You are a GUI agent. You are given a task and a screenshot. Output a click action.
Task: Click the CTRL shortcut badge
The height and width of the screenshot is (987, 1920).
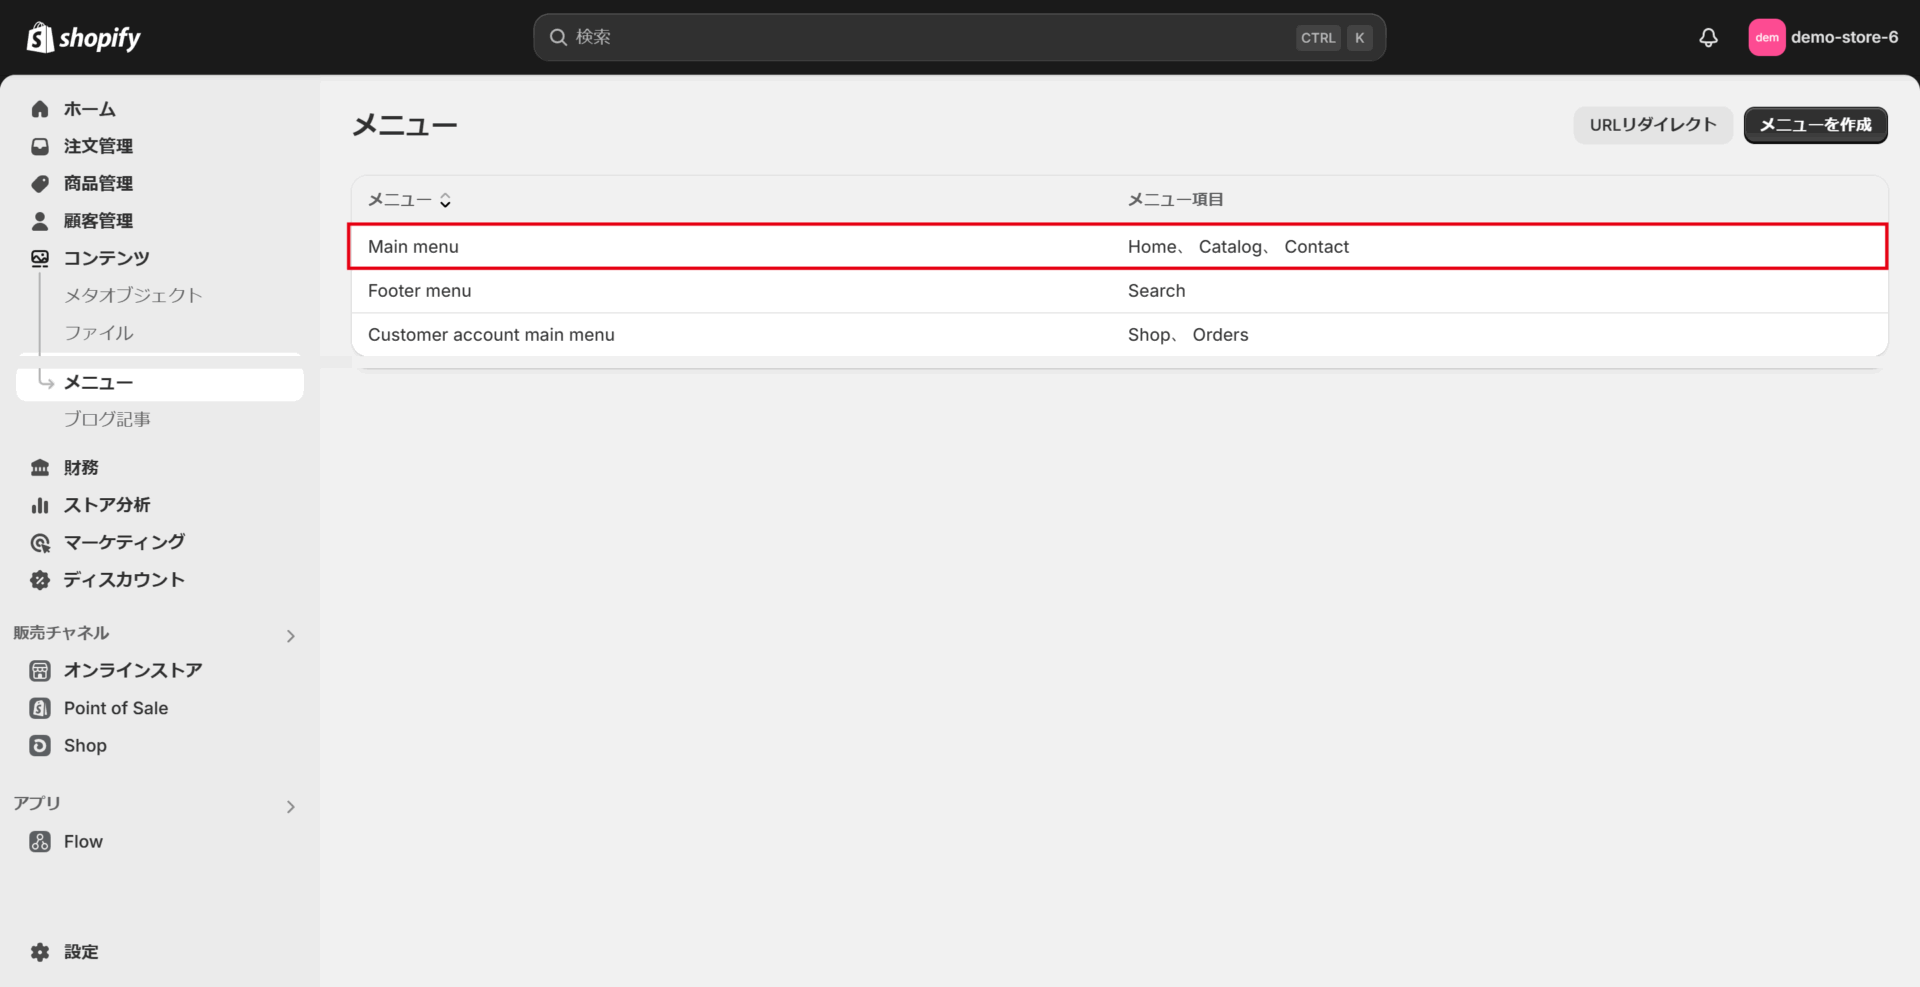pos(1318,38)
